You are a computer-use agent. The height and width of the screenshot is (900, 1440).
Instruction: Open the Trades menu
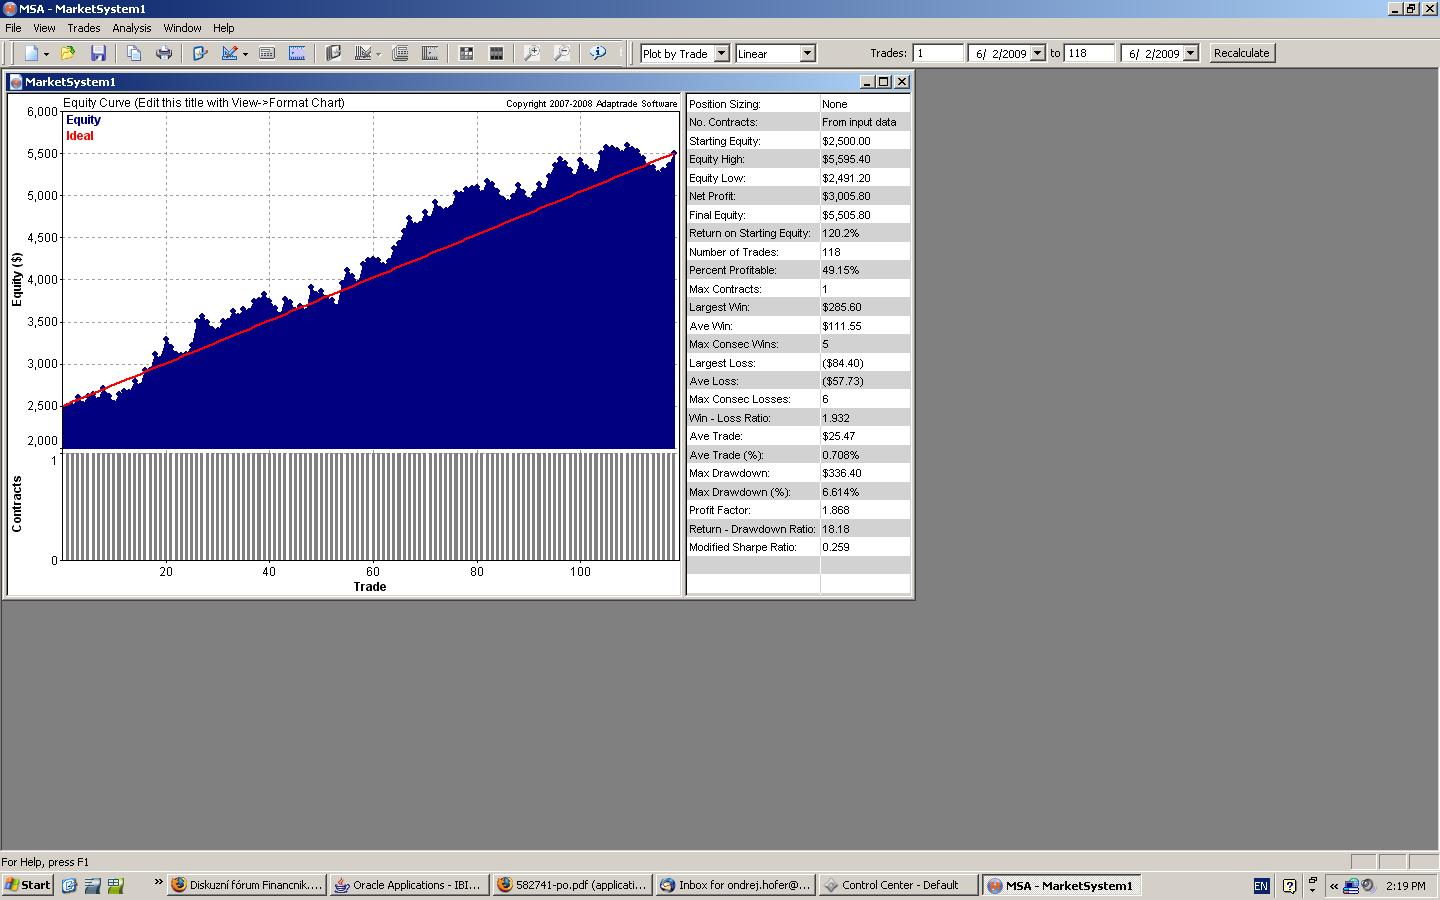(x=83, y=28)
